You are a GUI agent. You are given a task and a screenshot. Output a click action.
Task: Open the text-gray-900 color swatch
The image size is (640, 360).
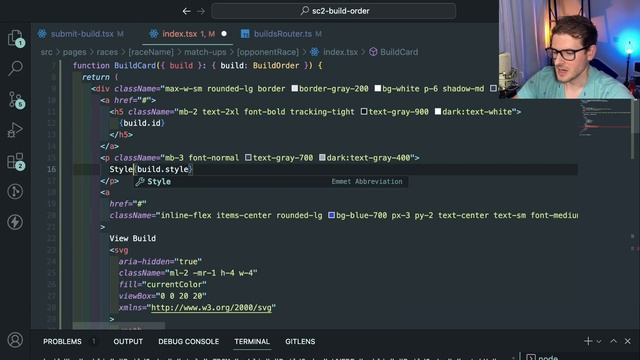[x=364, y=111]
